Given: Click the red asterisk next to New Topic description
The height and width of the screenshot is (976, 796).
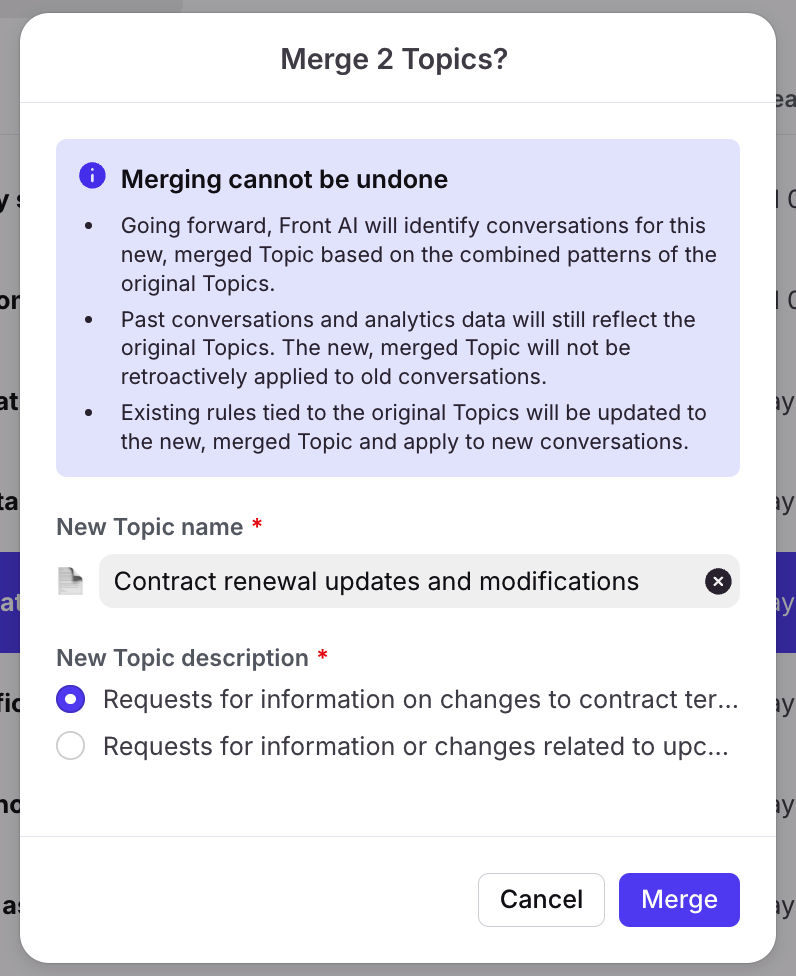Looking at the screenshot, I should click(322, 655).
